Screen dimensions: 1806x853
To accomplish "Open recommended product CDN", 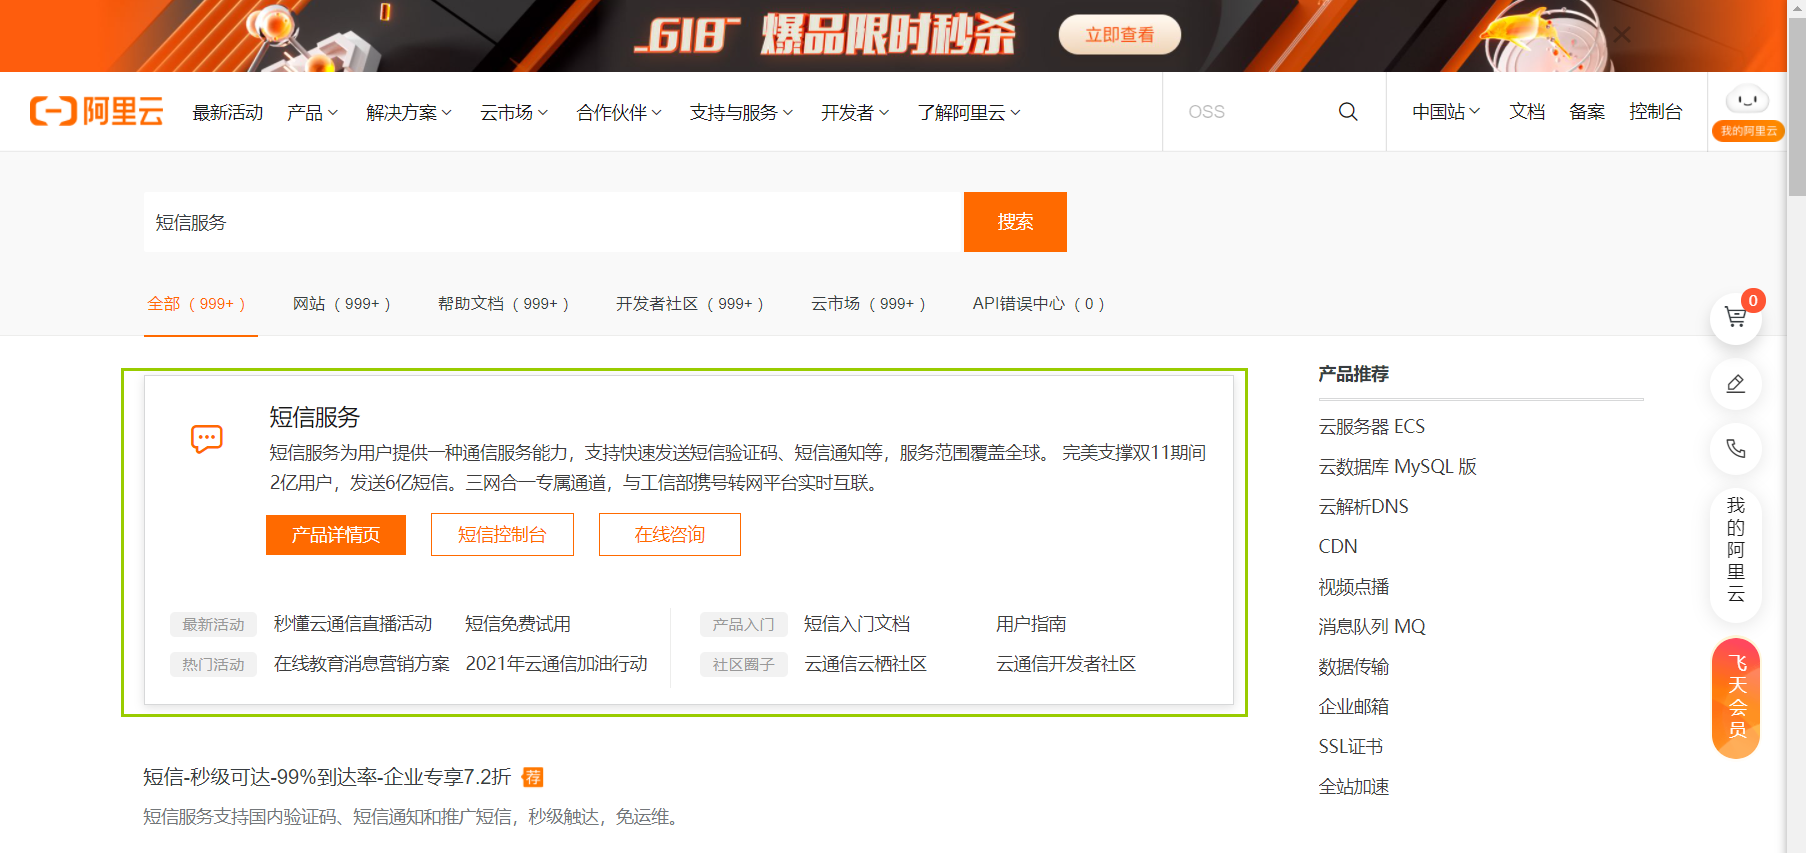I will [1338, 547].
